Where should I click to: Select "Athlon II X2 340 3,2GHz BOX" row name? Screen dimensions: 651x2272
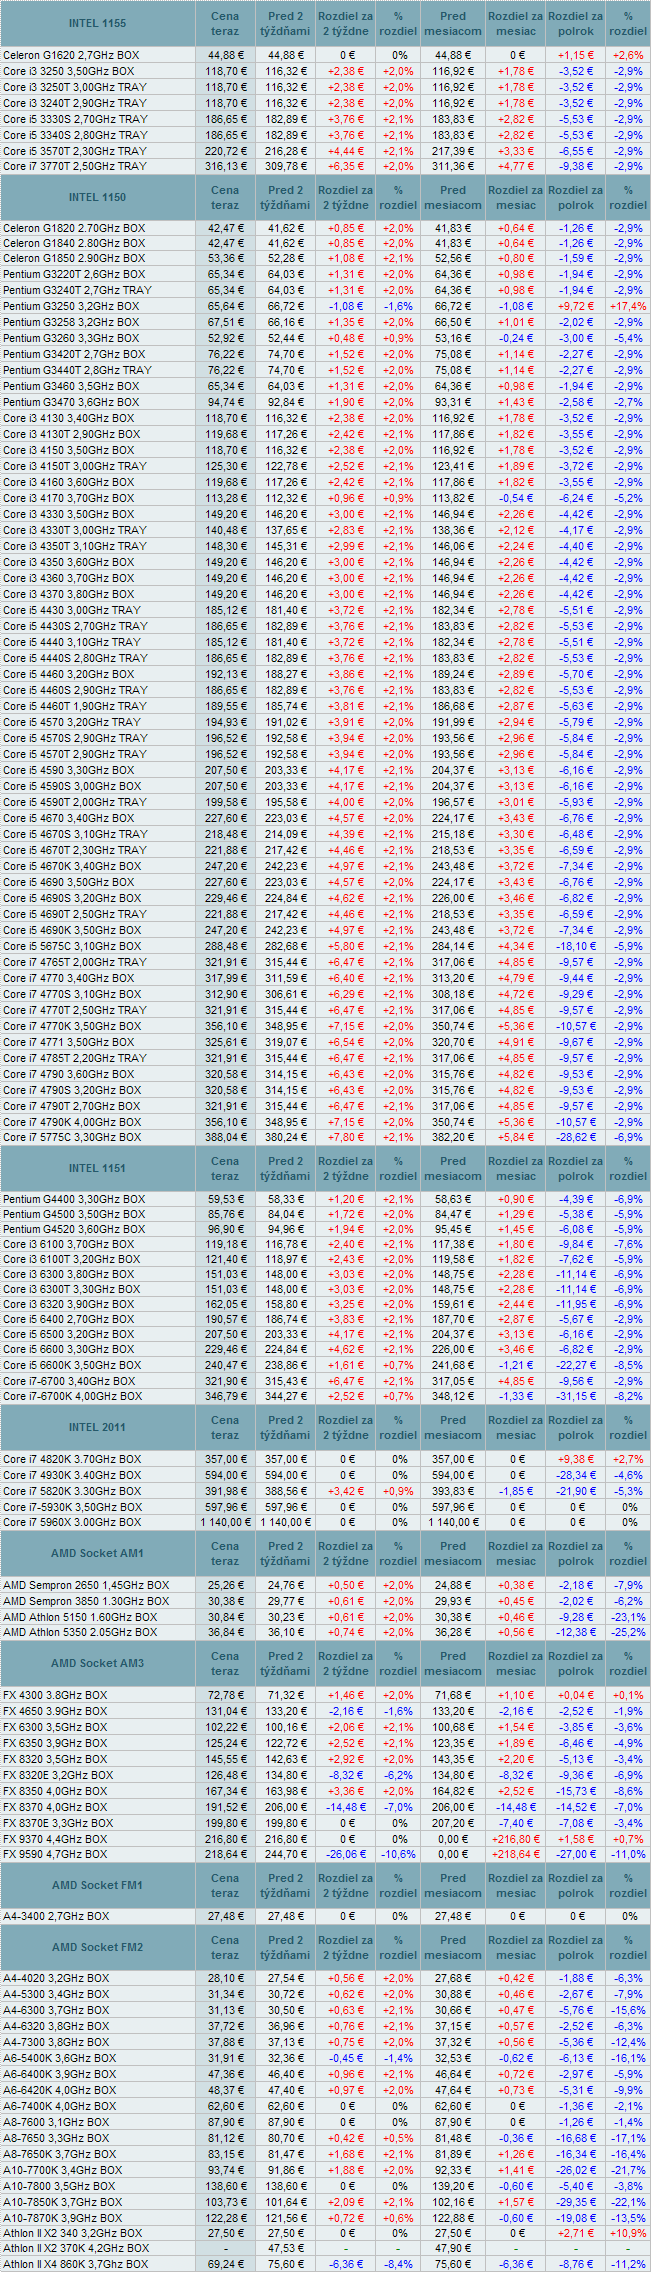pos(73,2233)
